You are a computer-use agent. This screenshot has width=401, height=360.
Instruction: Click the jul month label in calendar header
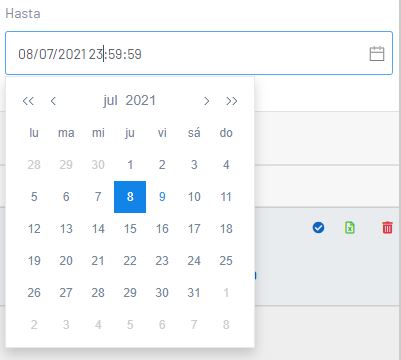110,101
